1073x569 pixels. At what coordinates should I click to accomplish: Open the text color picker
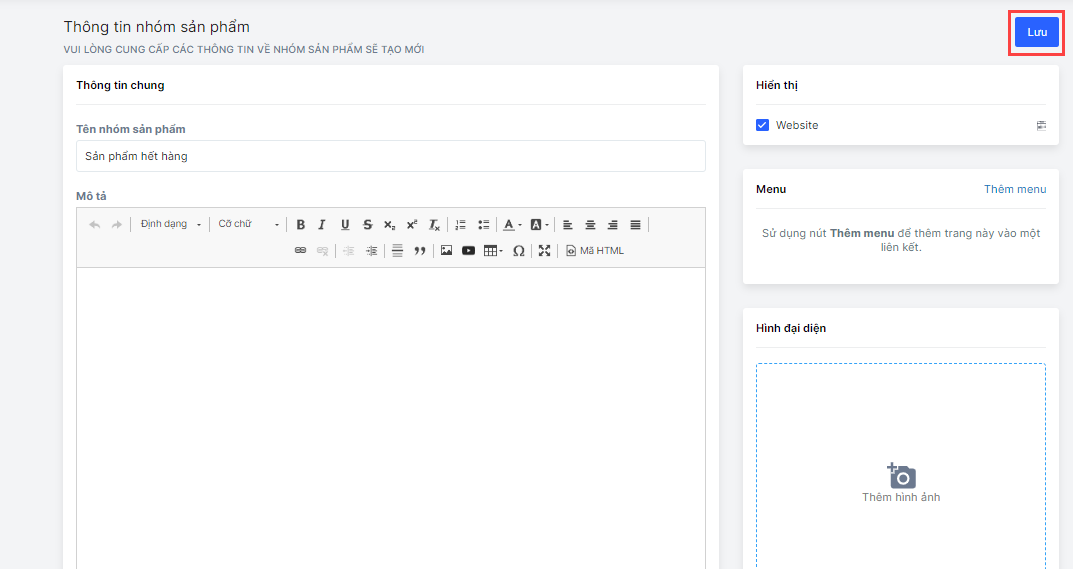(x=511, y=225)
